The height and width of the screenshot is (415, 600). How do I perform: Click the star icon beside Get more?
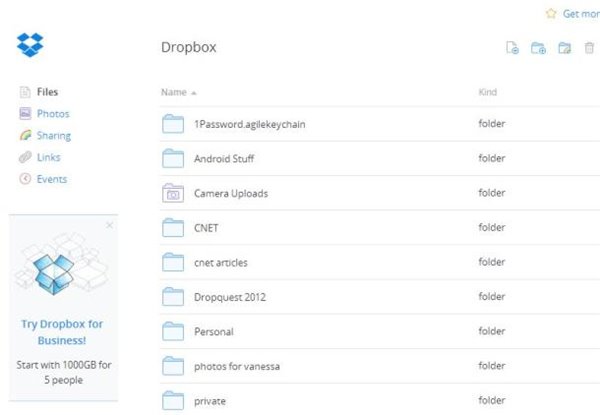551,14
